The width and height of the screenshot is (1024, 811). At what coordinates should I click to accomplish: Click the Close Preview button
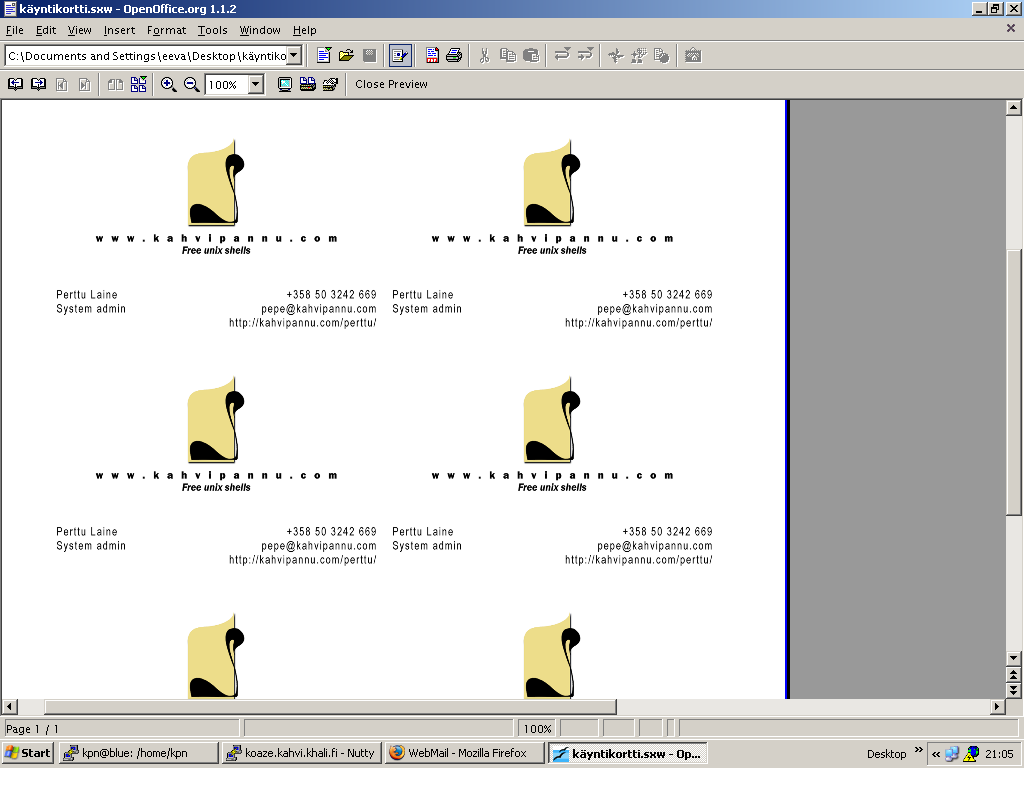[391, 85]
